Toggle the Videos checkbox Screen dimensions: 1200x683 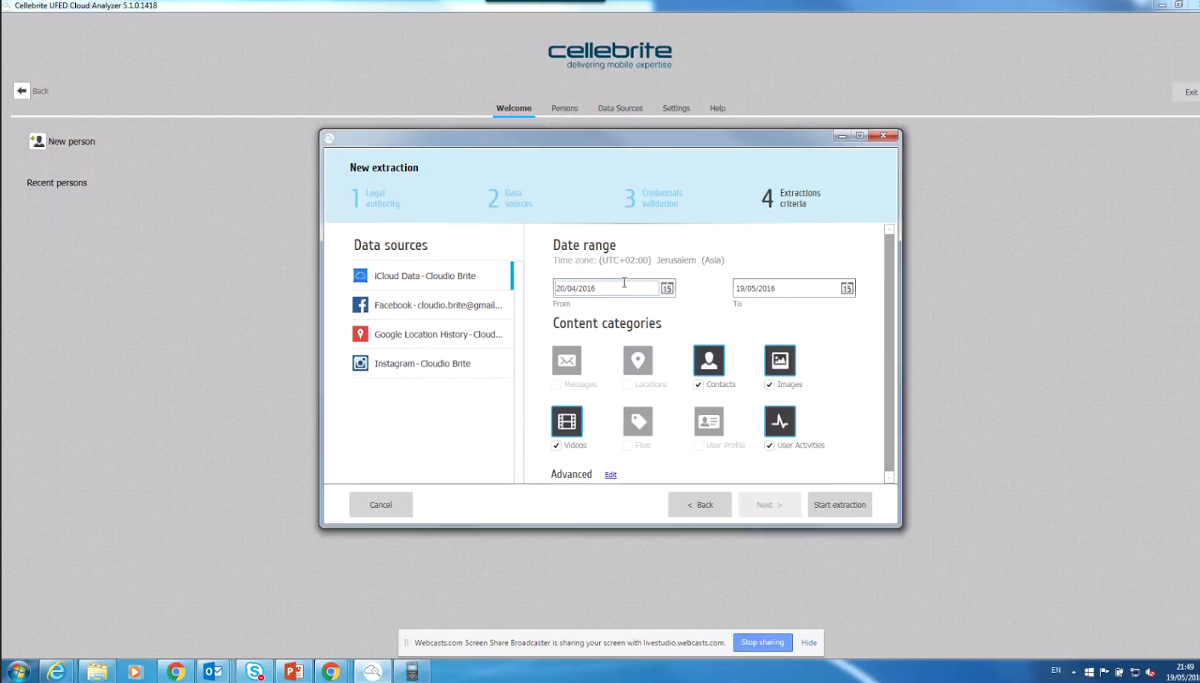click(556, 446)
